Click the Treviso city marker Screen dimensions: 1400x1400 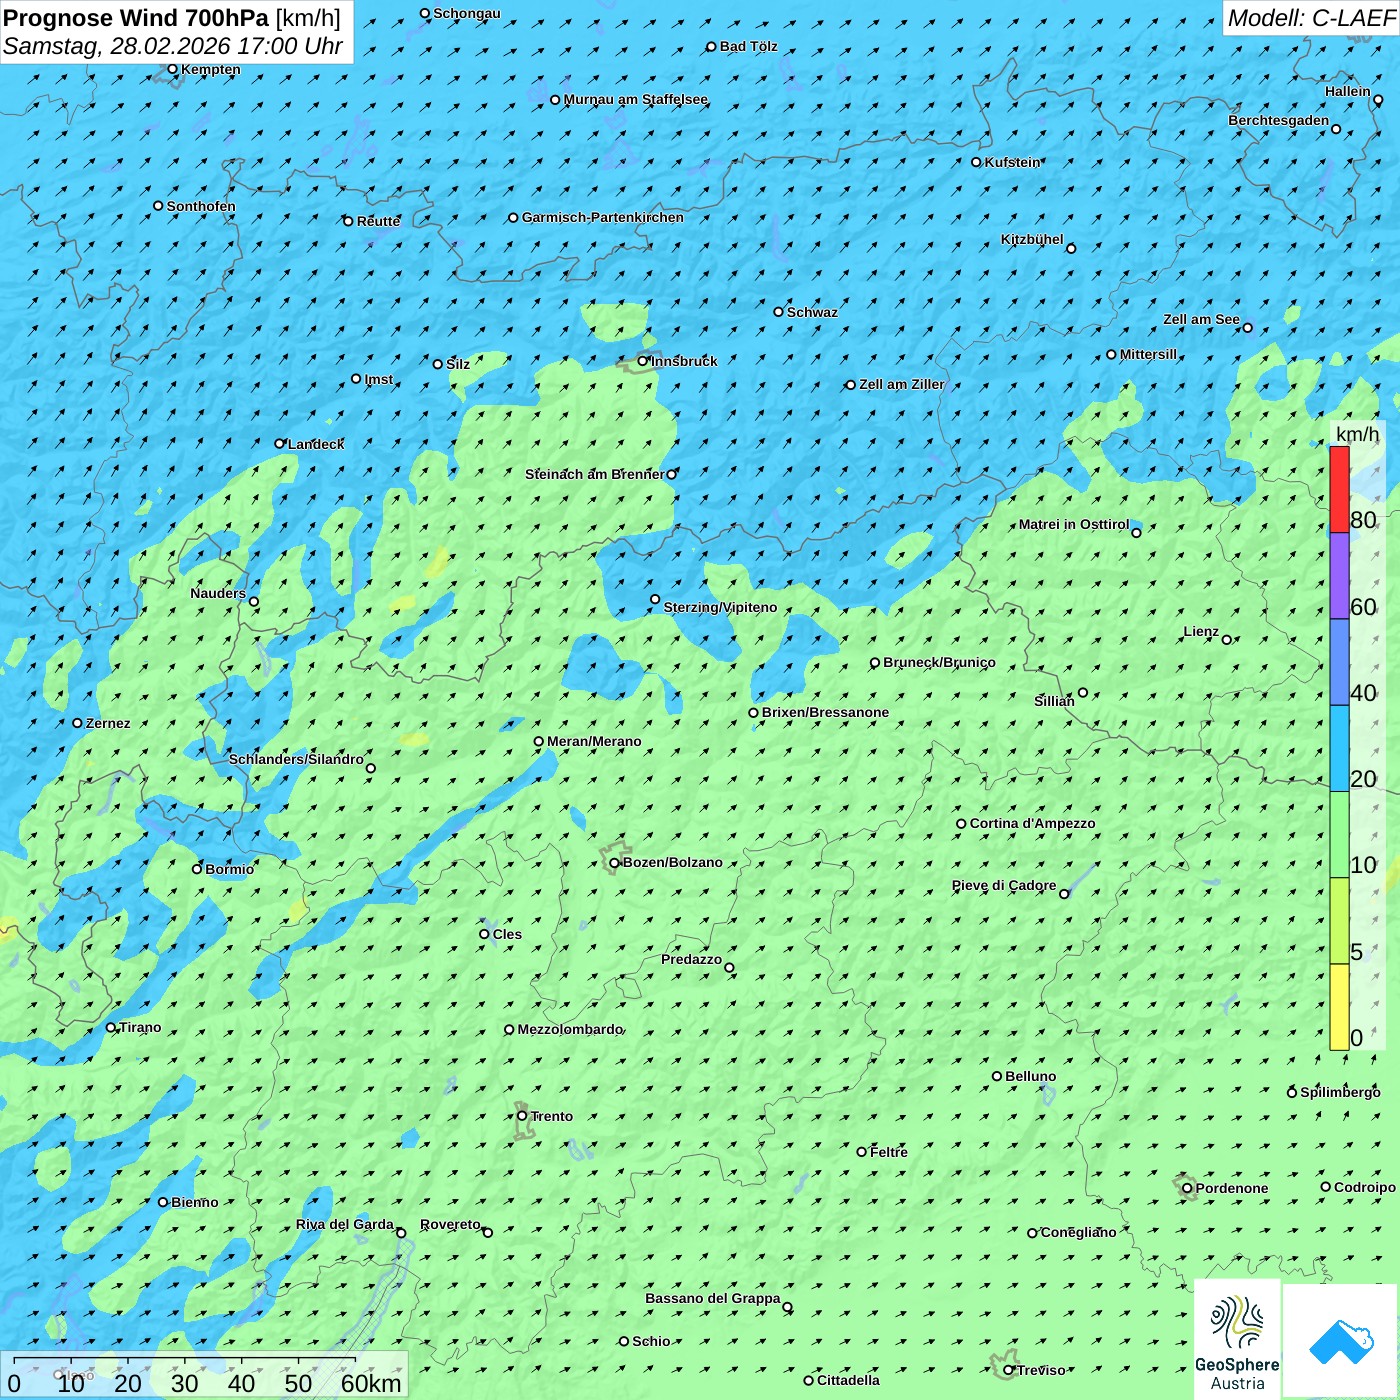(x=1008, y=1370)
